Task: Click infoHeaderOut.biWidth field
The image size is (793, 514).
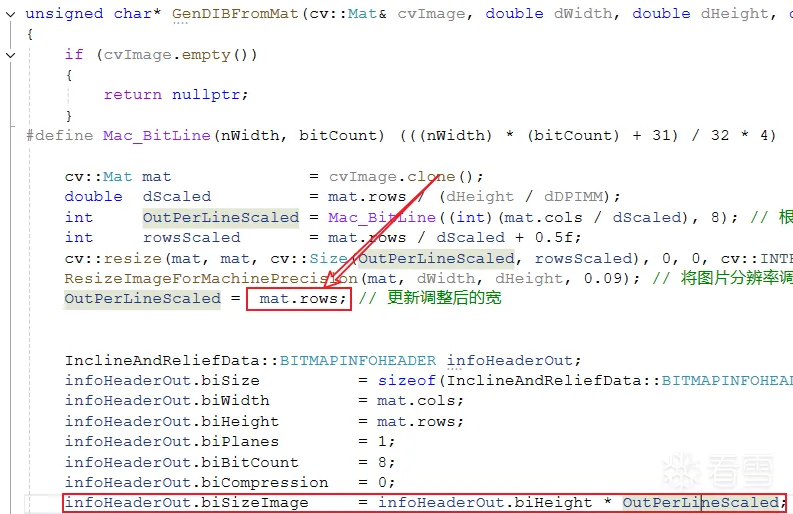Action: click(x=167, y=401)
